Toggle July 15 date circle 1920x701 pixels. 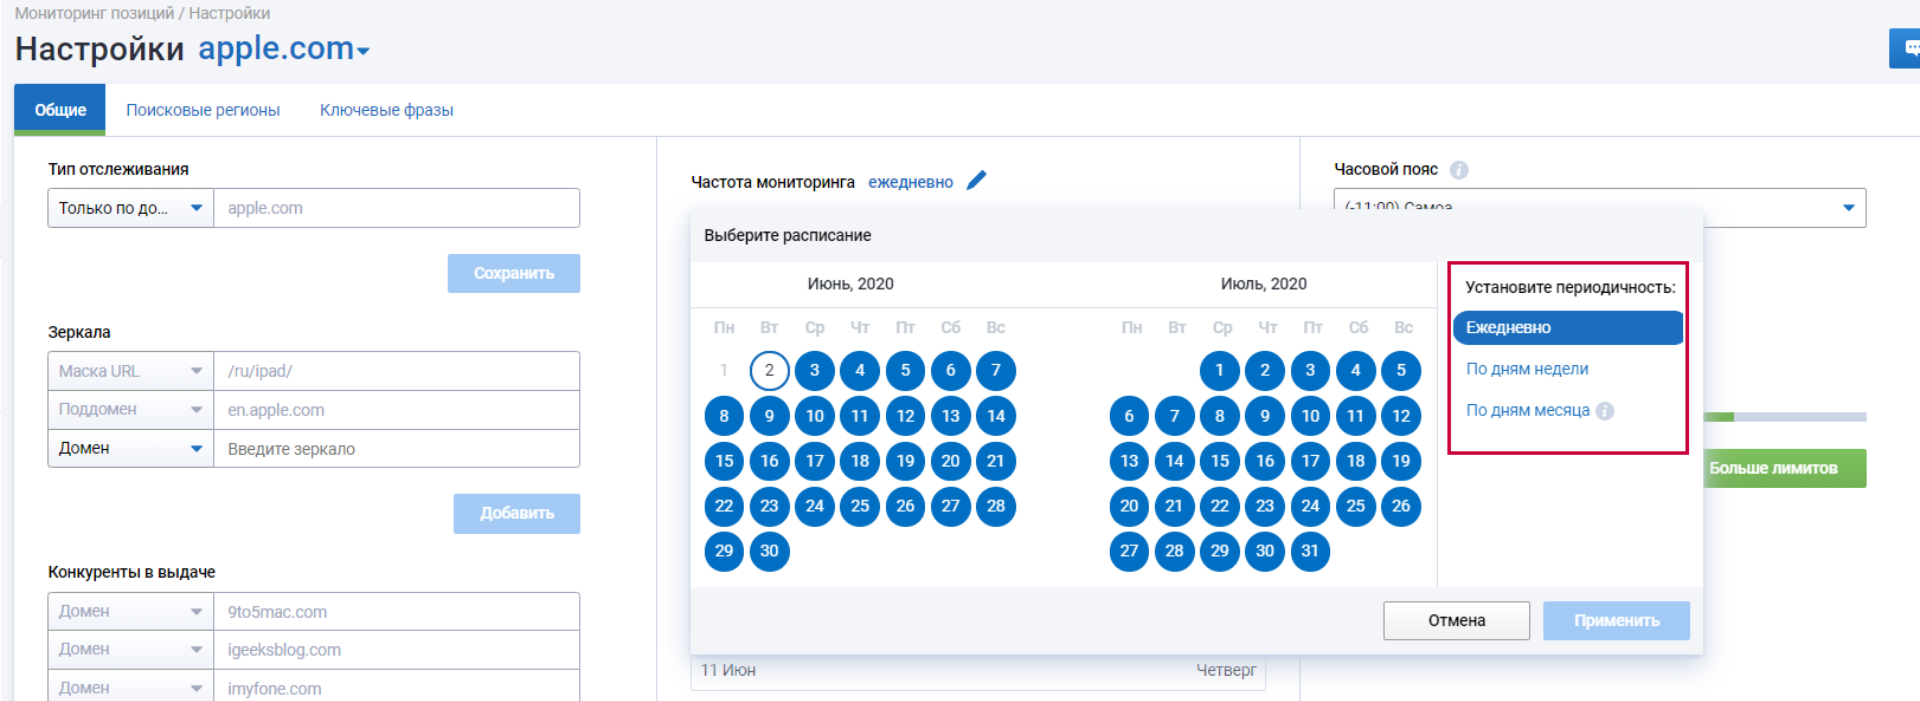[x=1220, y=461]
